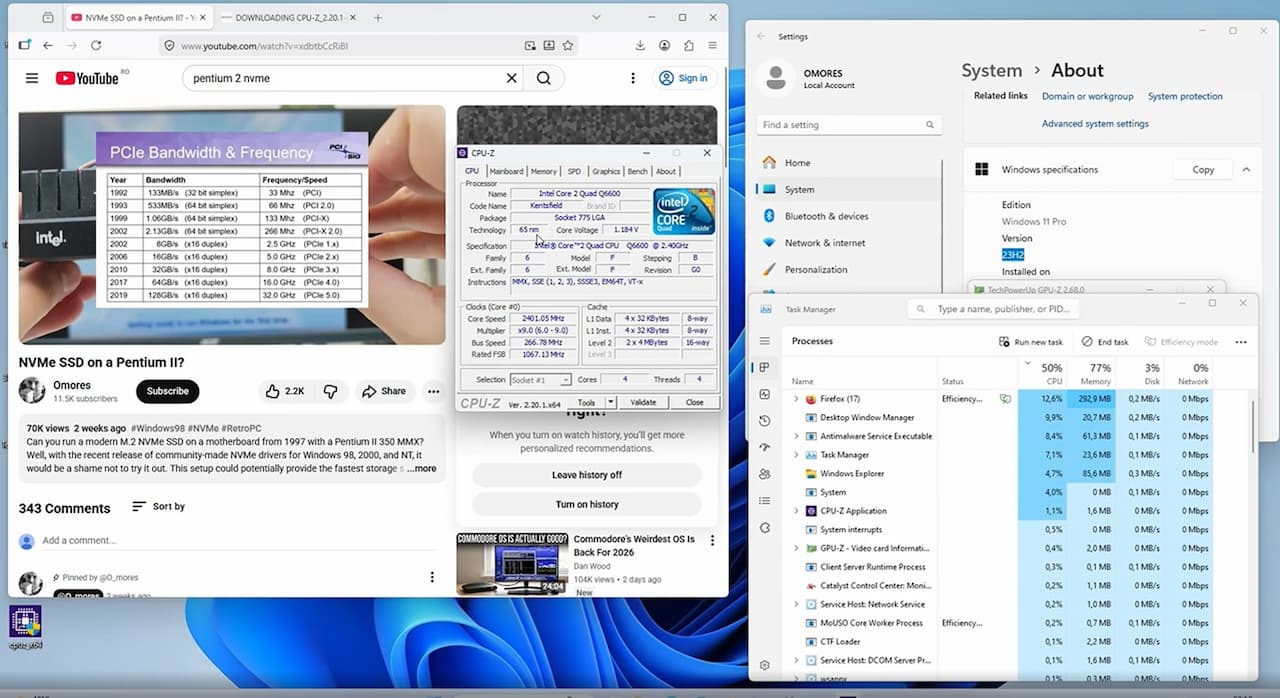Open Domain or workgroup link
The image size is (1280, 698).
1087,97
